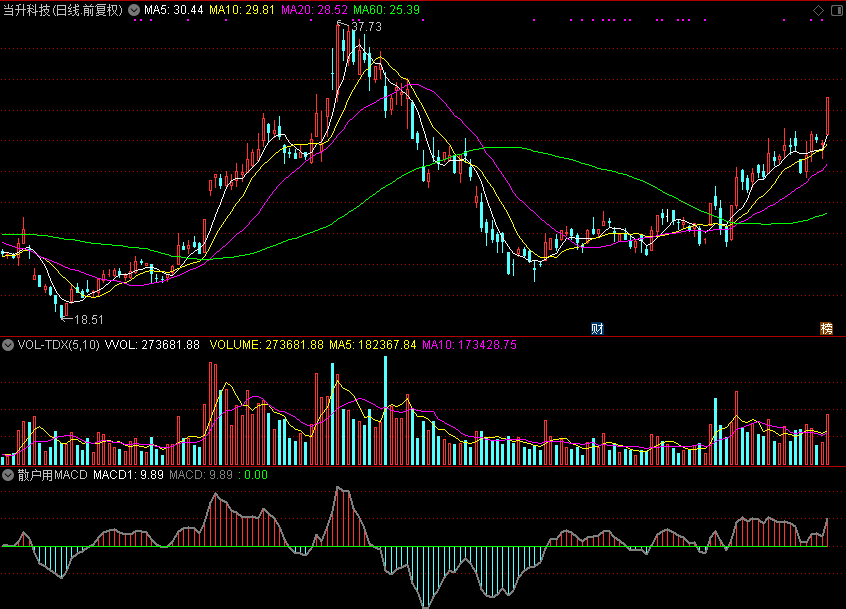
Task: Select the MA60: 25.39 moving average label
Action: tap(386, 10)
